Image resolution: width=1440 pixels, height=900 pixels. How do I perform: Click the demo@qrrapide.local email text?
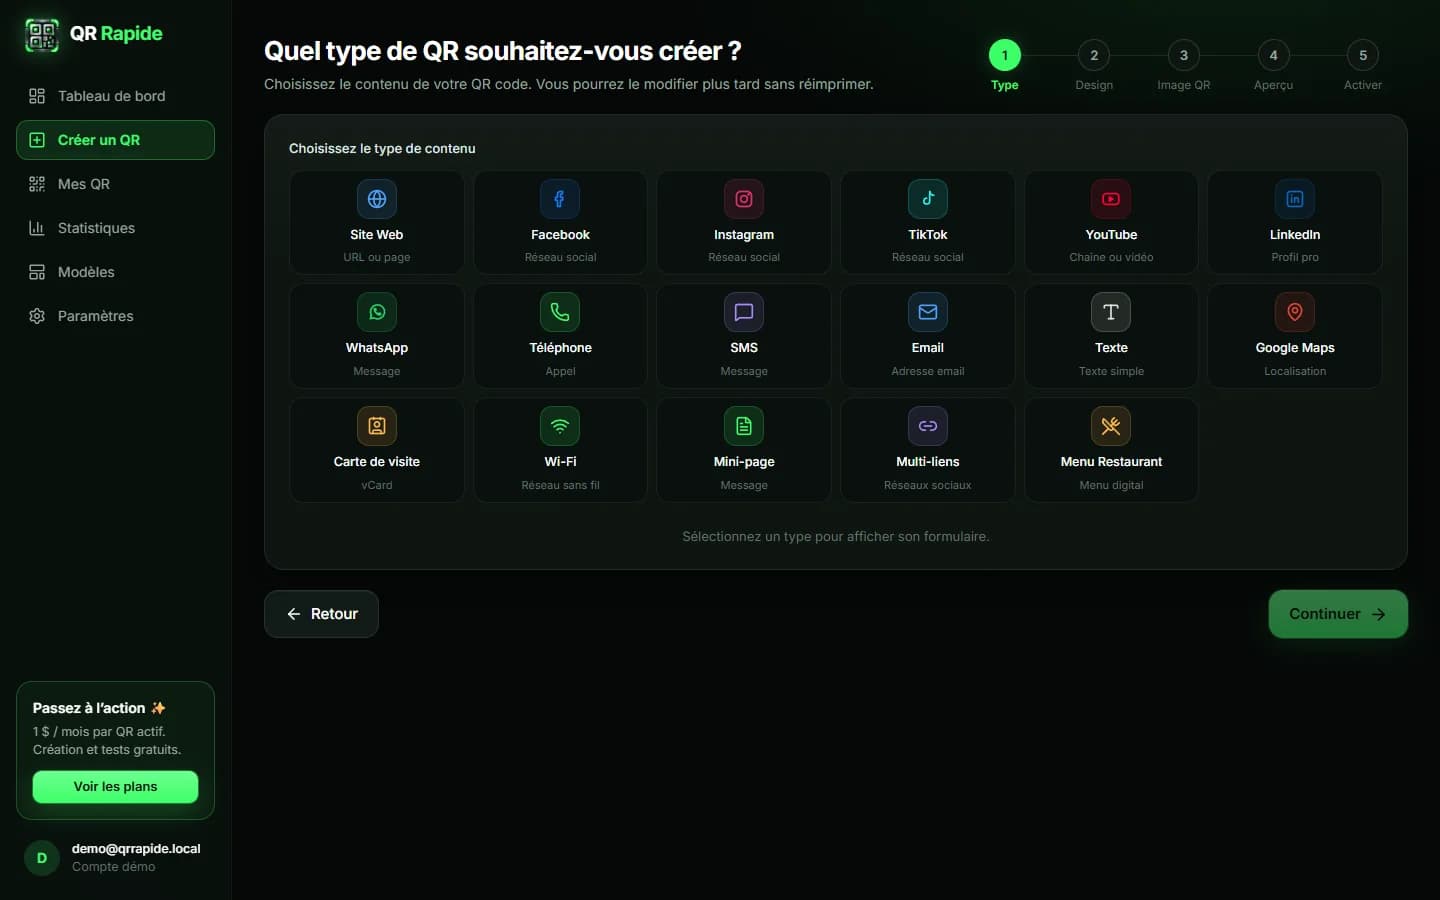point(136,849)
